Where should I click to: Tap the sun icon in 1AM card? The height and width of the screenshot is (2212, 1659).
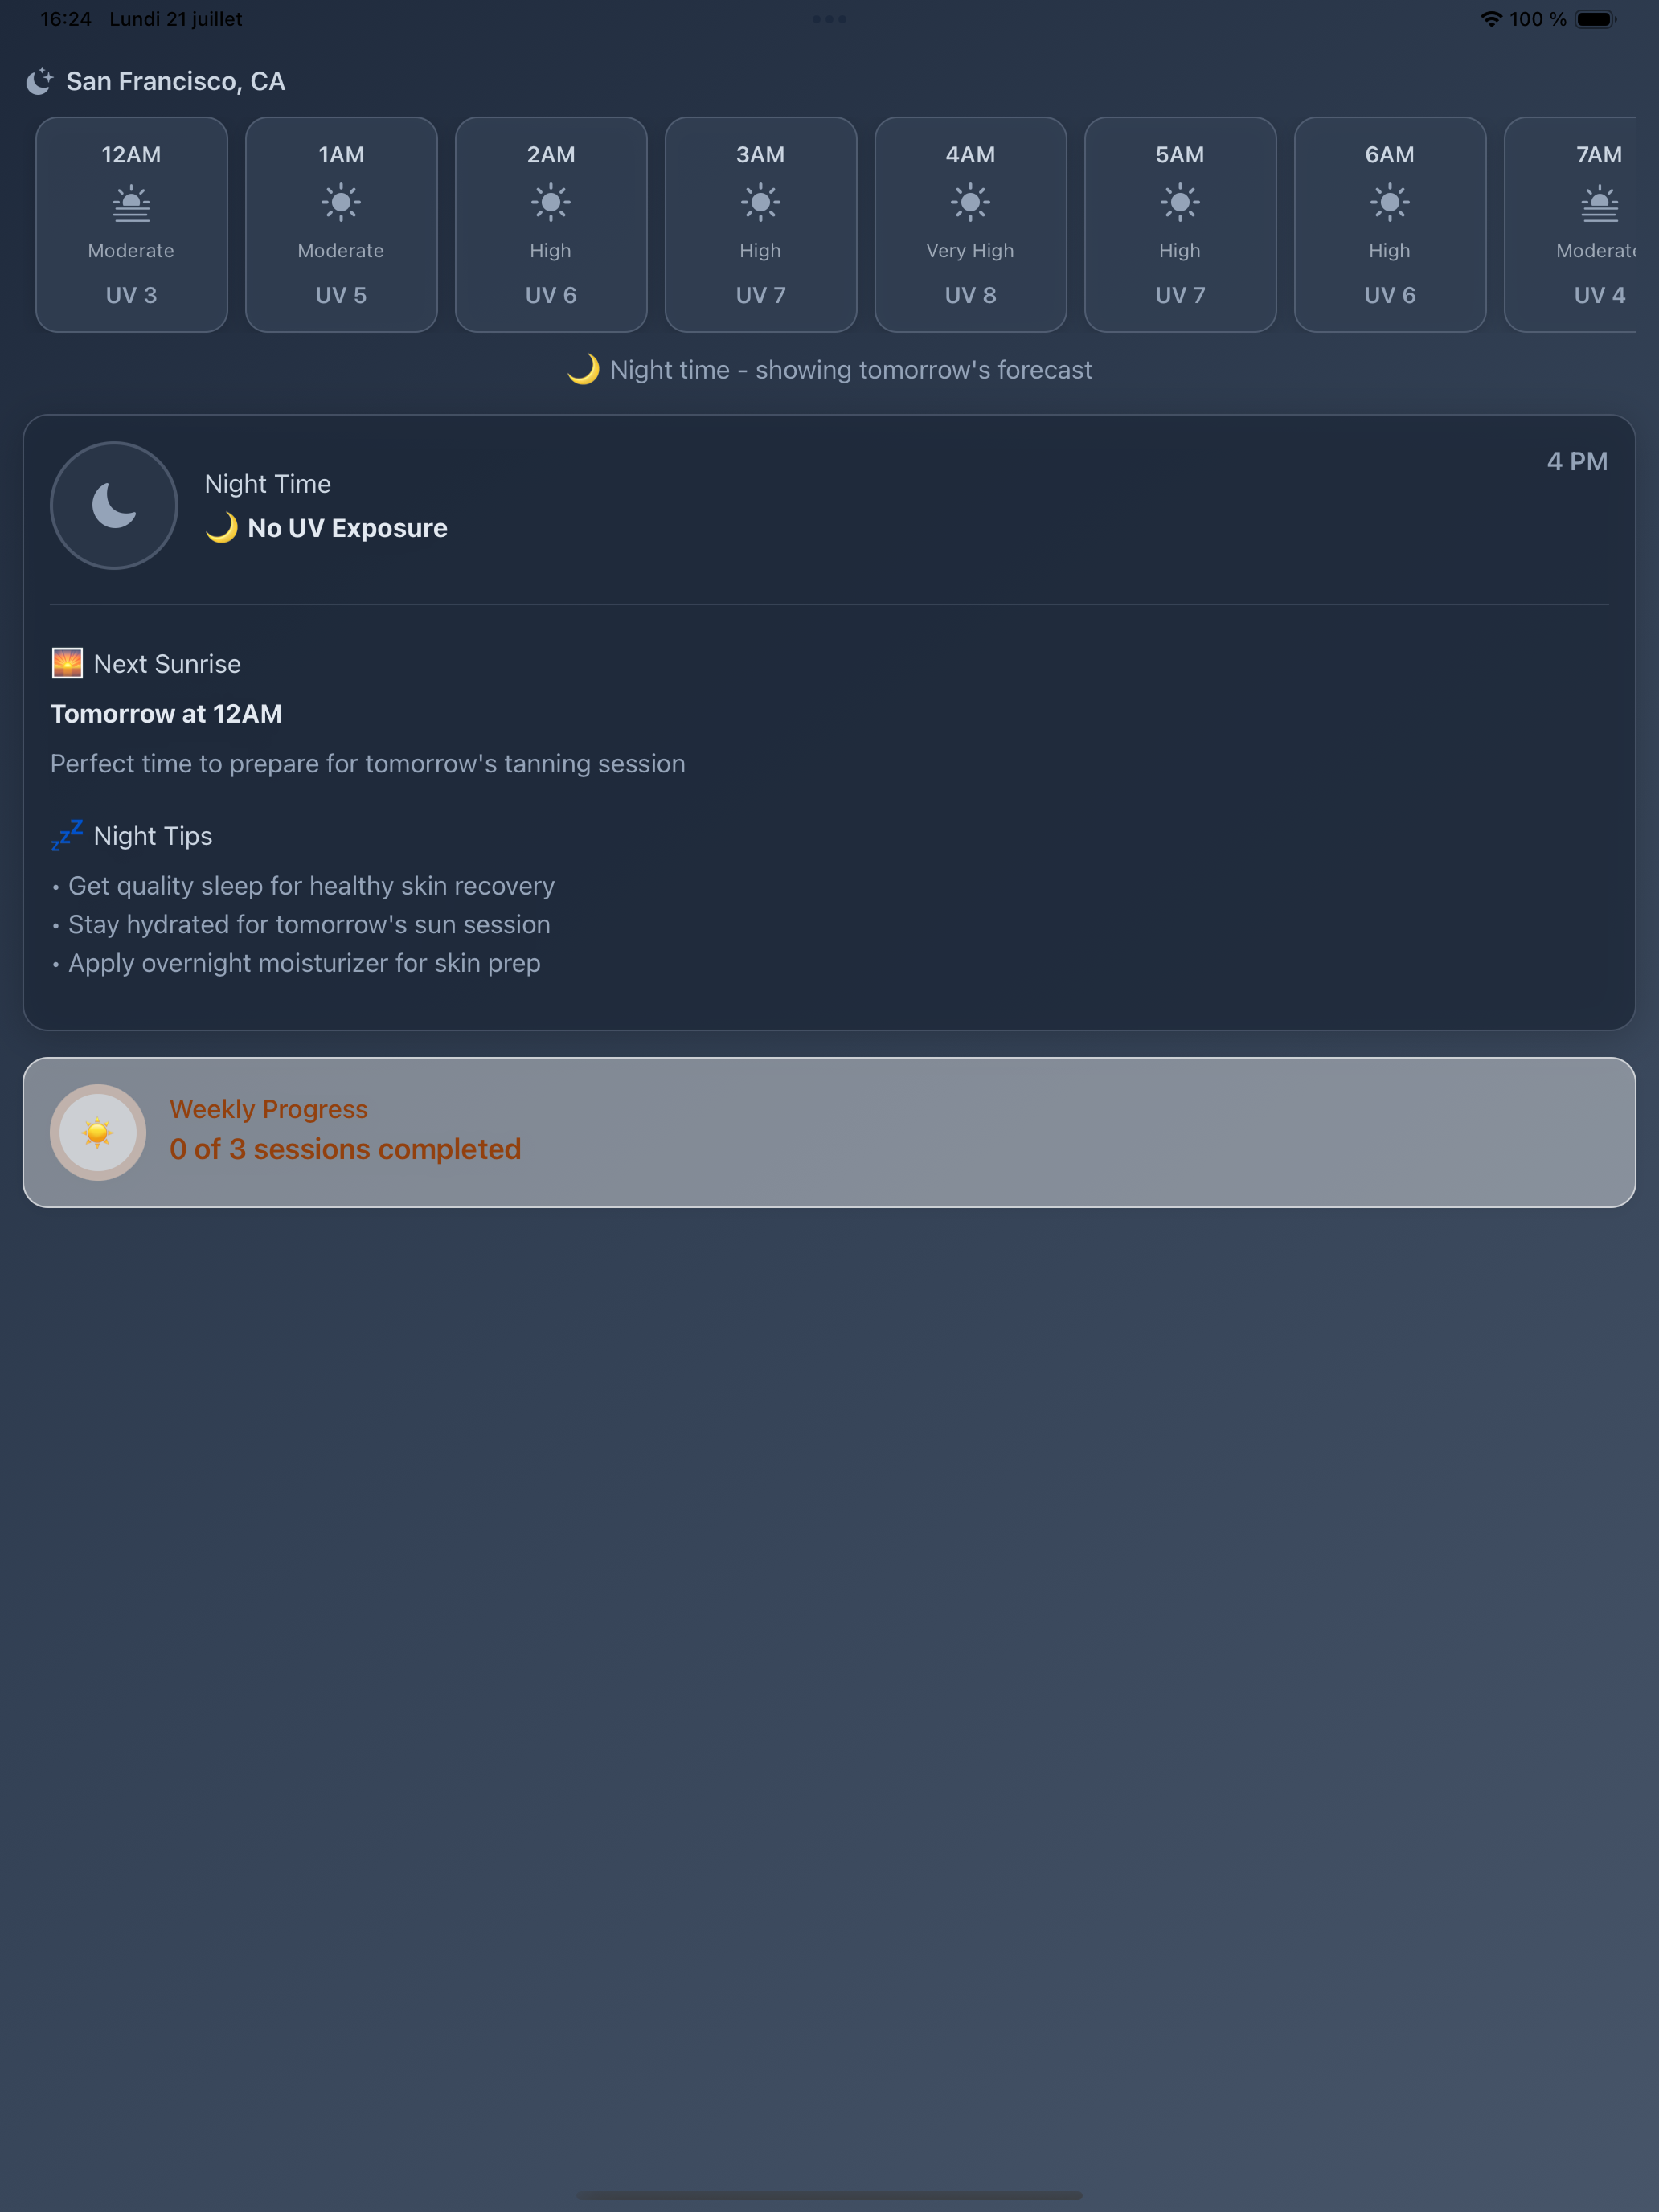coord(341,203)
